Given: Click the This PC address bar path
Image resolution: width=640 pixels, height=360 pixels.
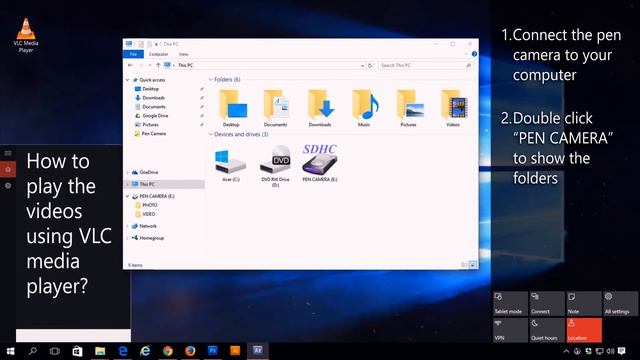Looking at the screenshot, I should [185, 65].
